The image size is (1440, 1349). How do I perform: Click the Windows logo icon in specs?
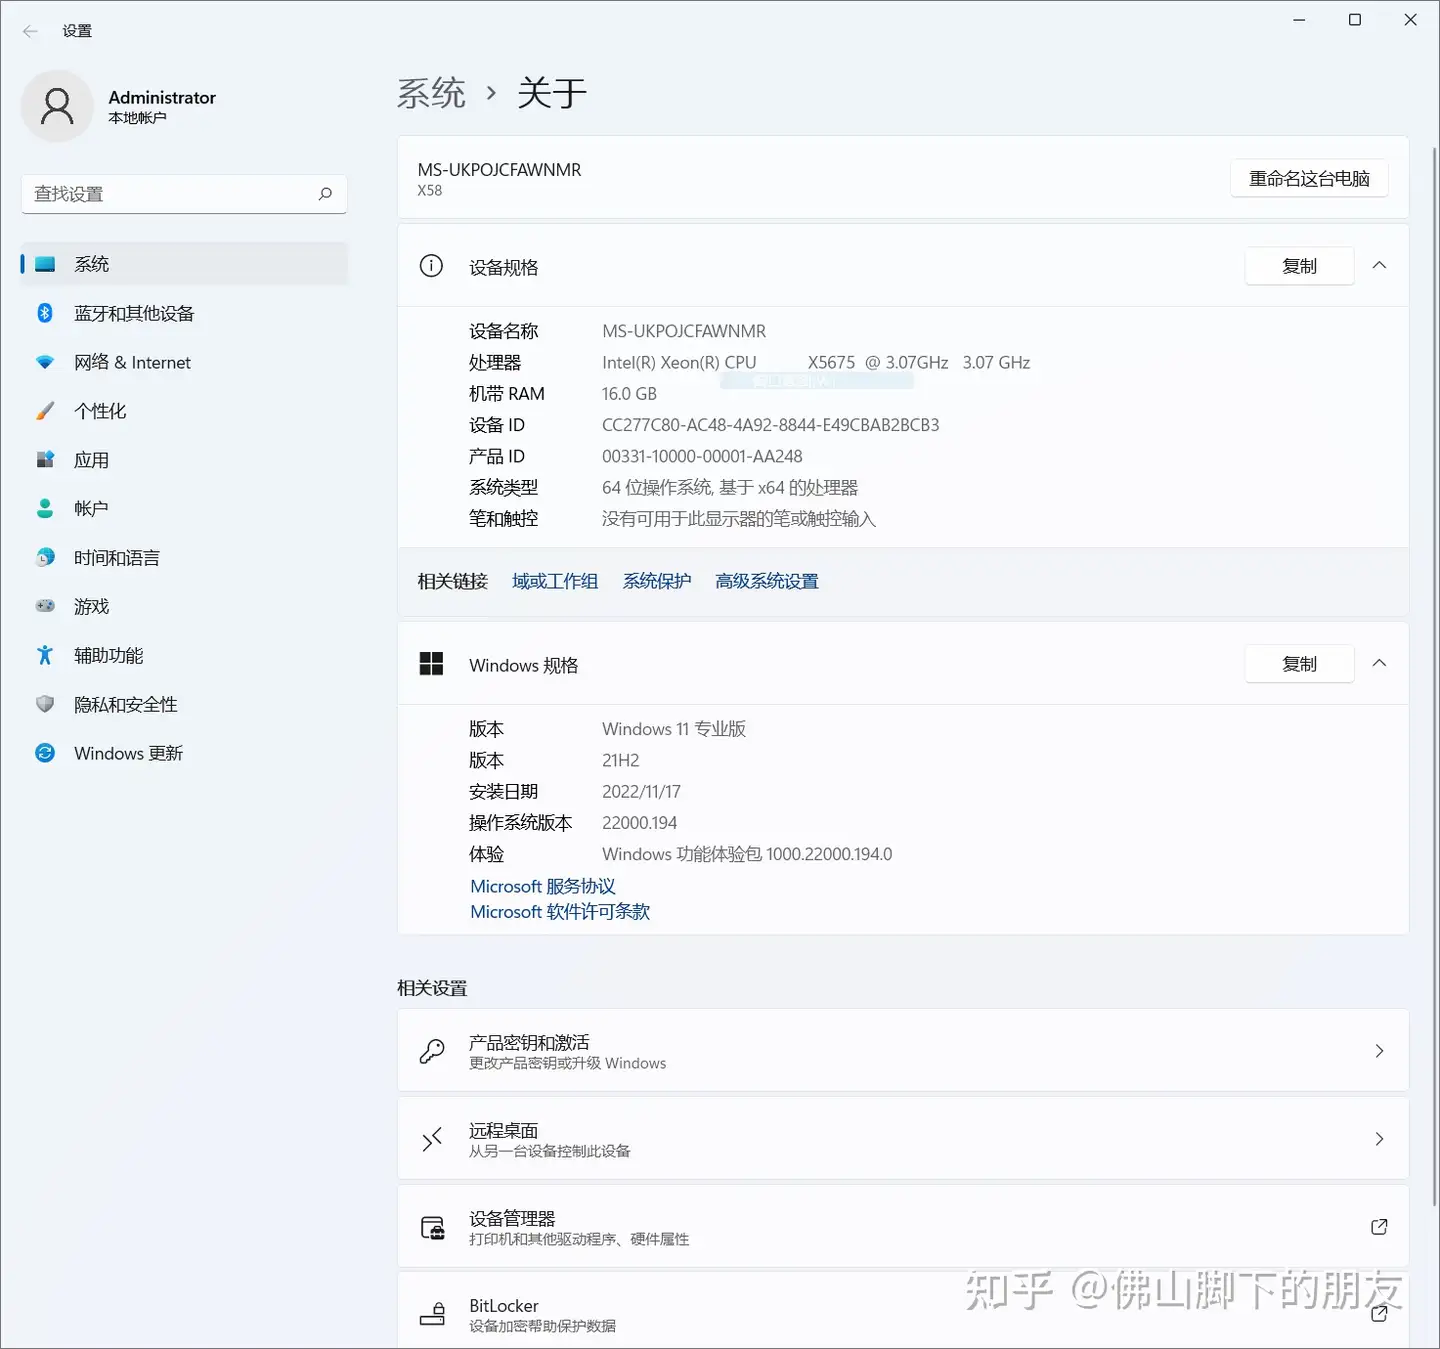pos(431,664)
